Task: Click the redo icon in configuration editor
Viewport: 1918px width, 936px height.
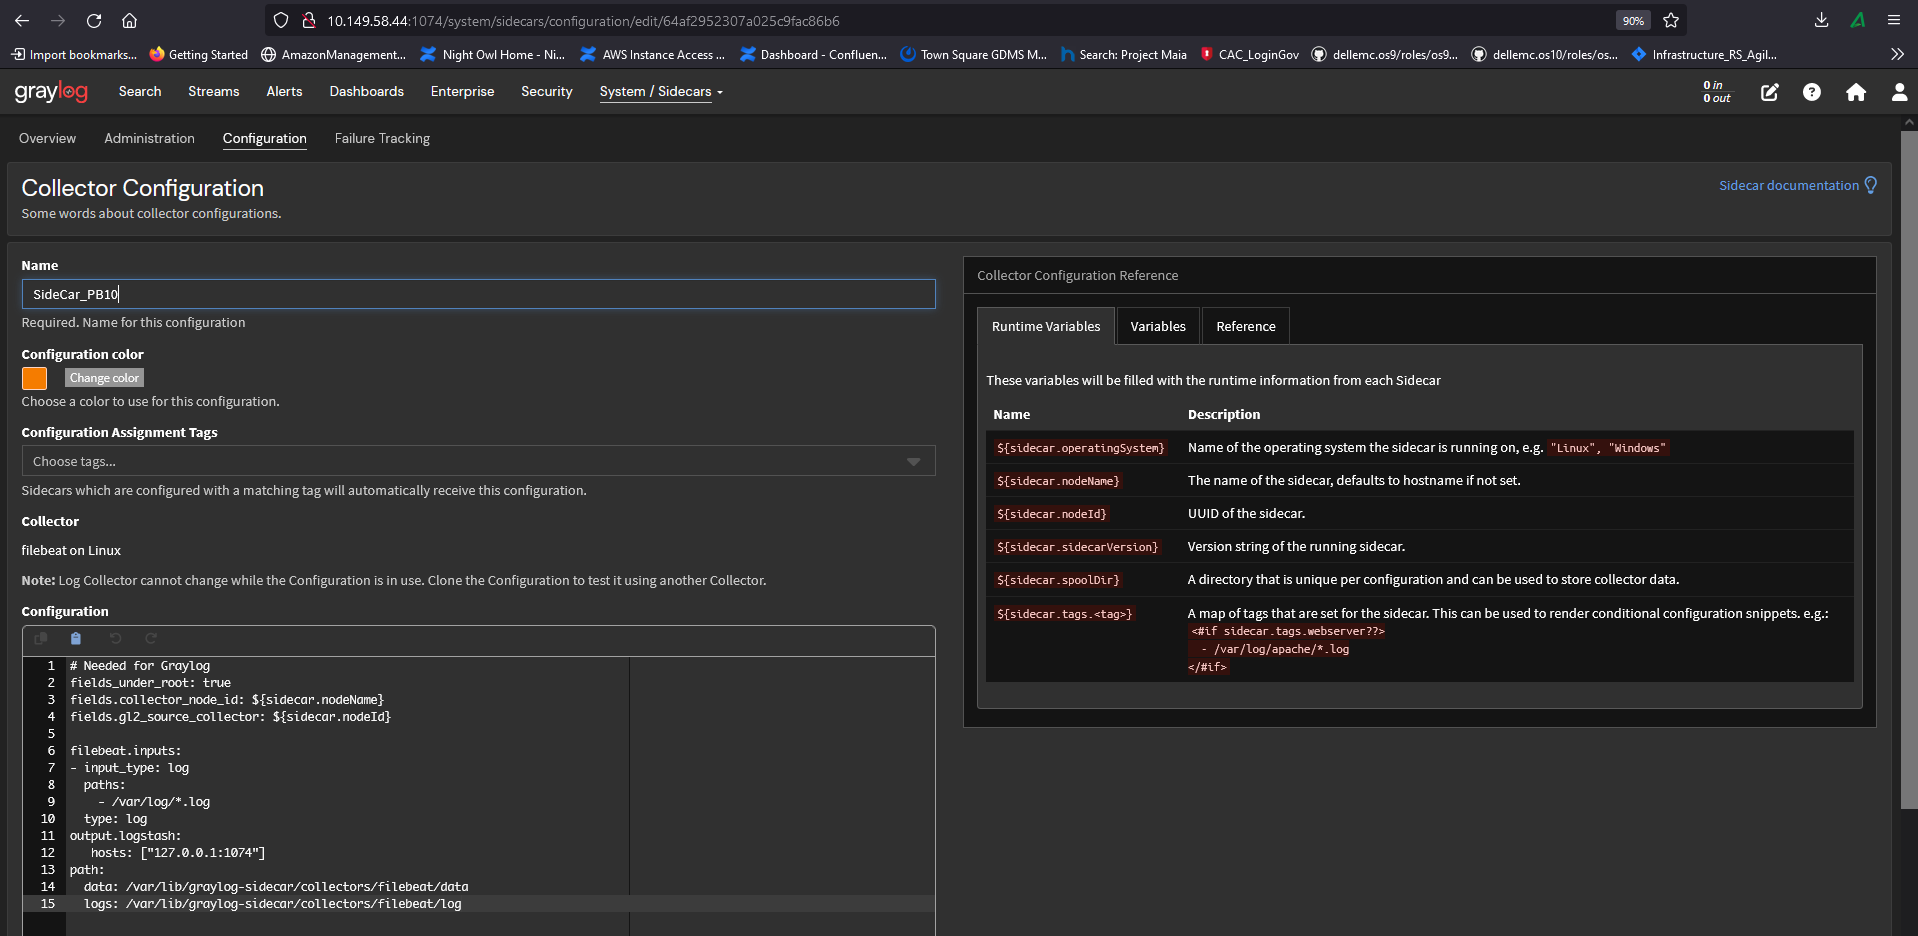Action: 151,639
